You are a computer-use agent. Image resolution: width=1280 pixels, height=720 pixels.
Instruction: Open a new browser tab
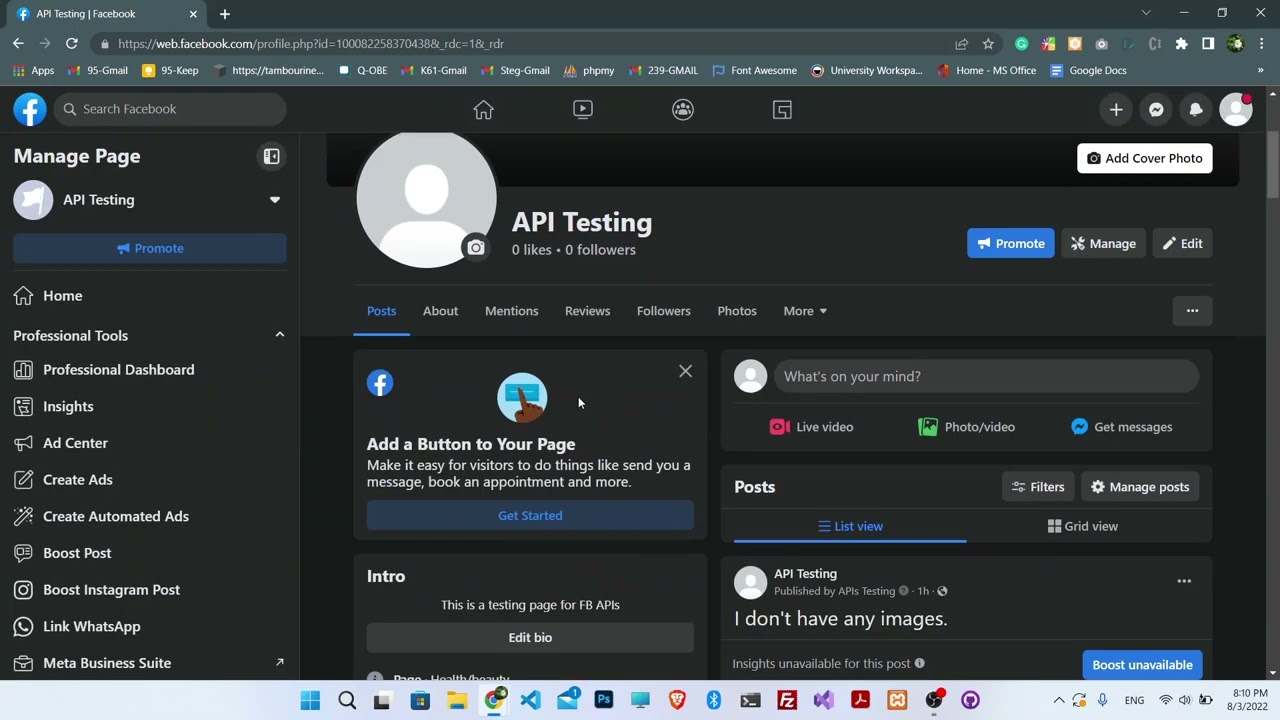coord(225,14)
